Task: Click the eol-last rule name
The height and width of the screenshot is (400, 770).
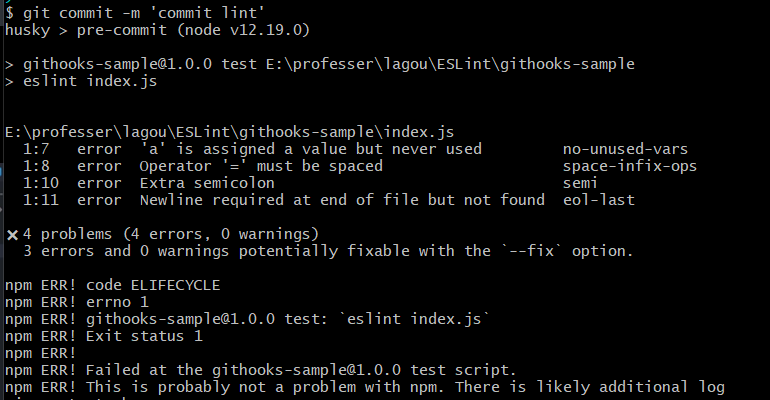Action: click(599, 200)
